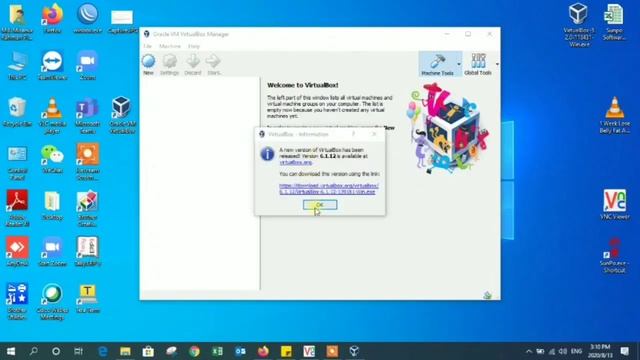Open the taskbar clock and date
This screenshot has height=360, width=640.
pos(600,351)
